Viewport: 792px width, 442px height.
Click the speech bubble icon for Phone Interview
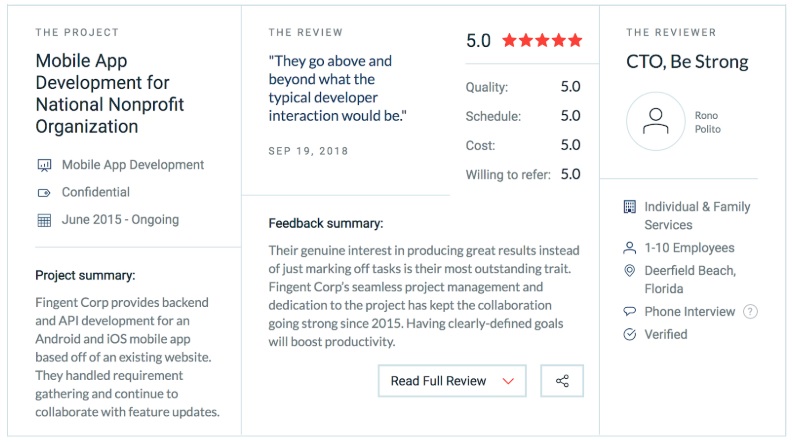629,312
